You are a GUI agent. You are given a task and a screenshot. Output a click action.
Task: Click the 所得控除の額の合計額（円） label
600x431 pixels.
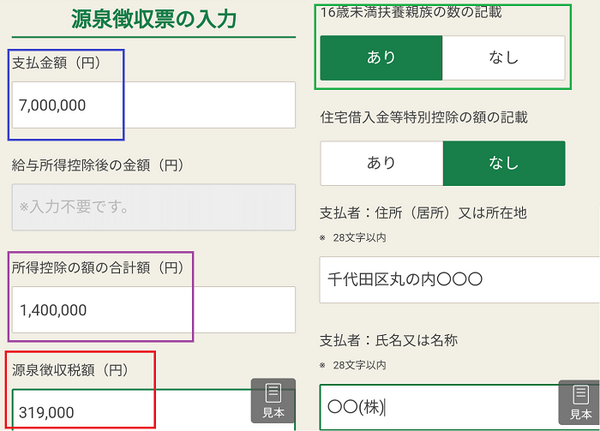[98, 268]
